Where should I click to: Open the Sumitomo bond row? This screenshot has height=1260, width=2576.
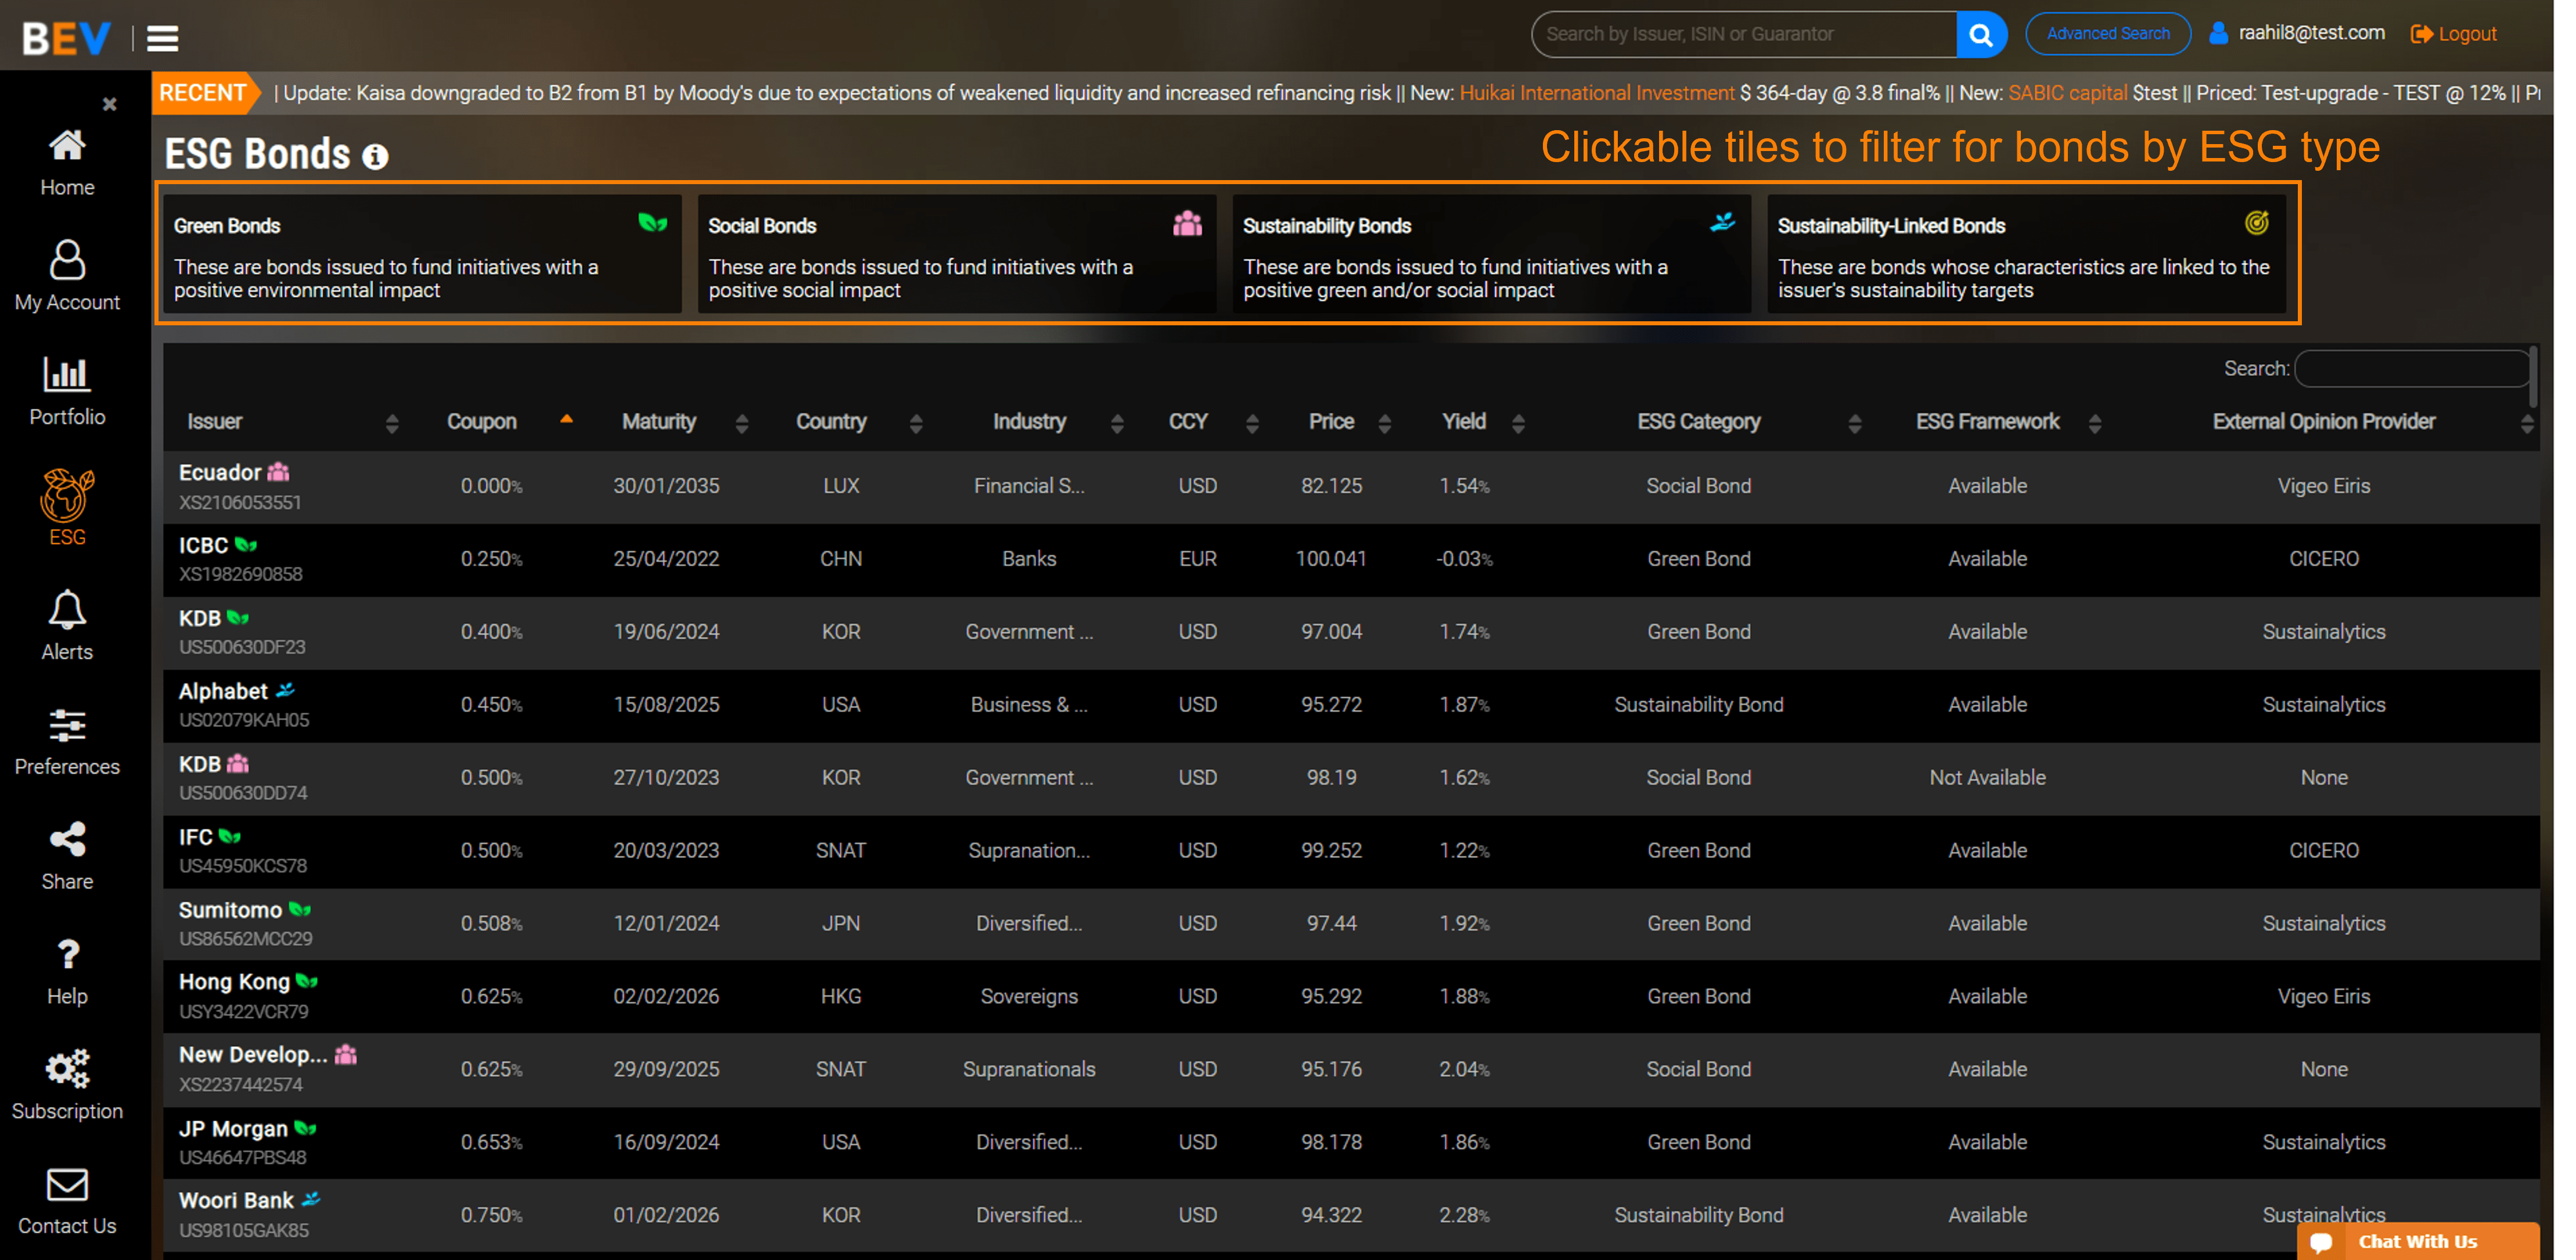[1351, 924]
